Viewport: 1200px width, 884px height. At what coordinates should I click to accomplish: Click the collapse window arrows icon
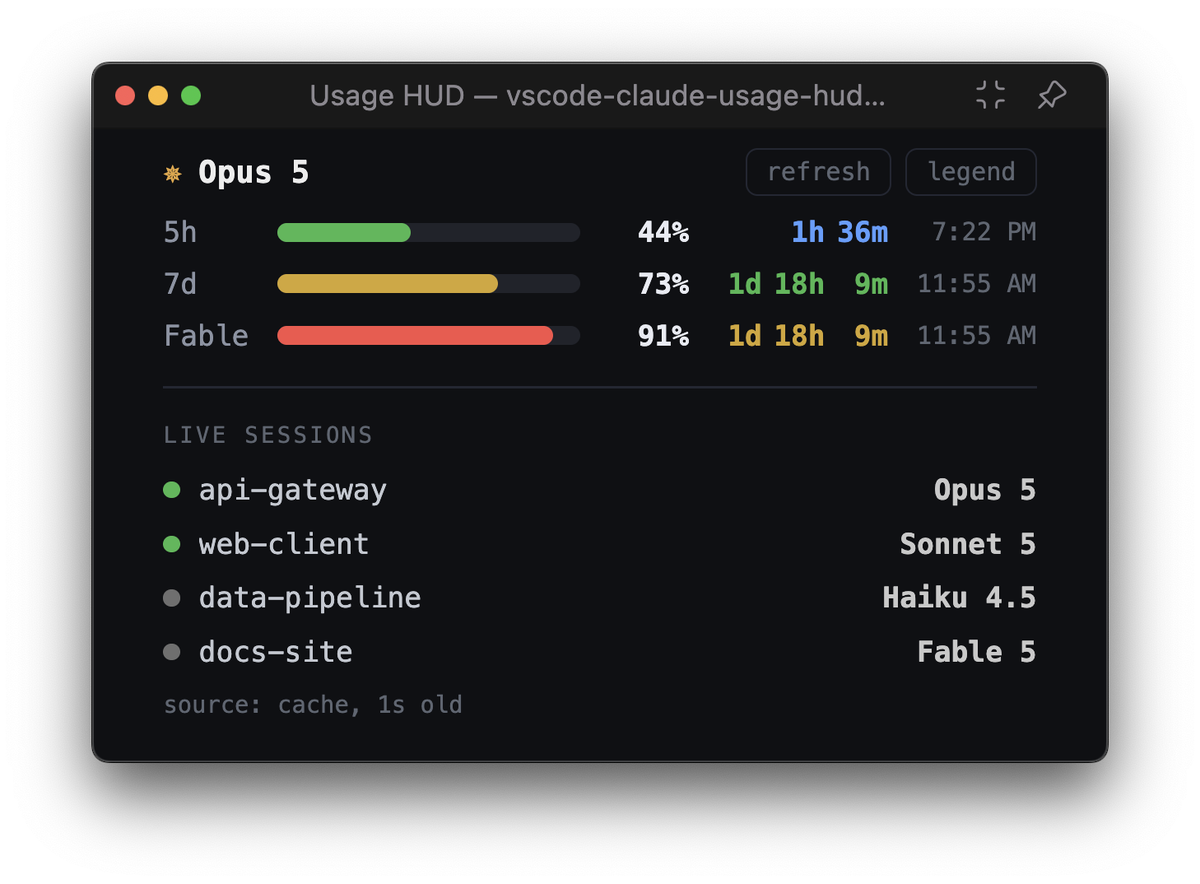pyautogui.click(x=990, y=96)
